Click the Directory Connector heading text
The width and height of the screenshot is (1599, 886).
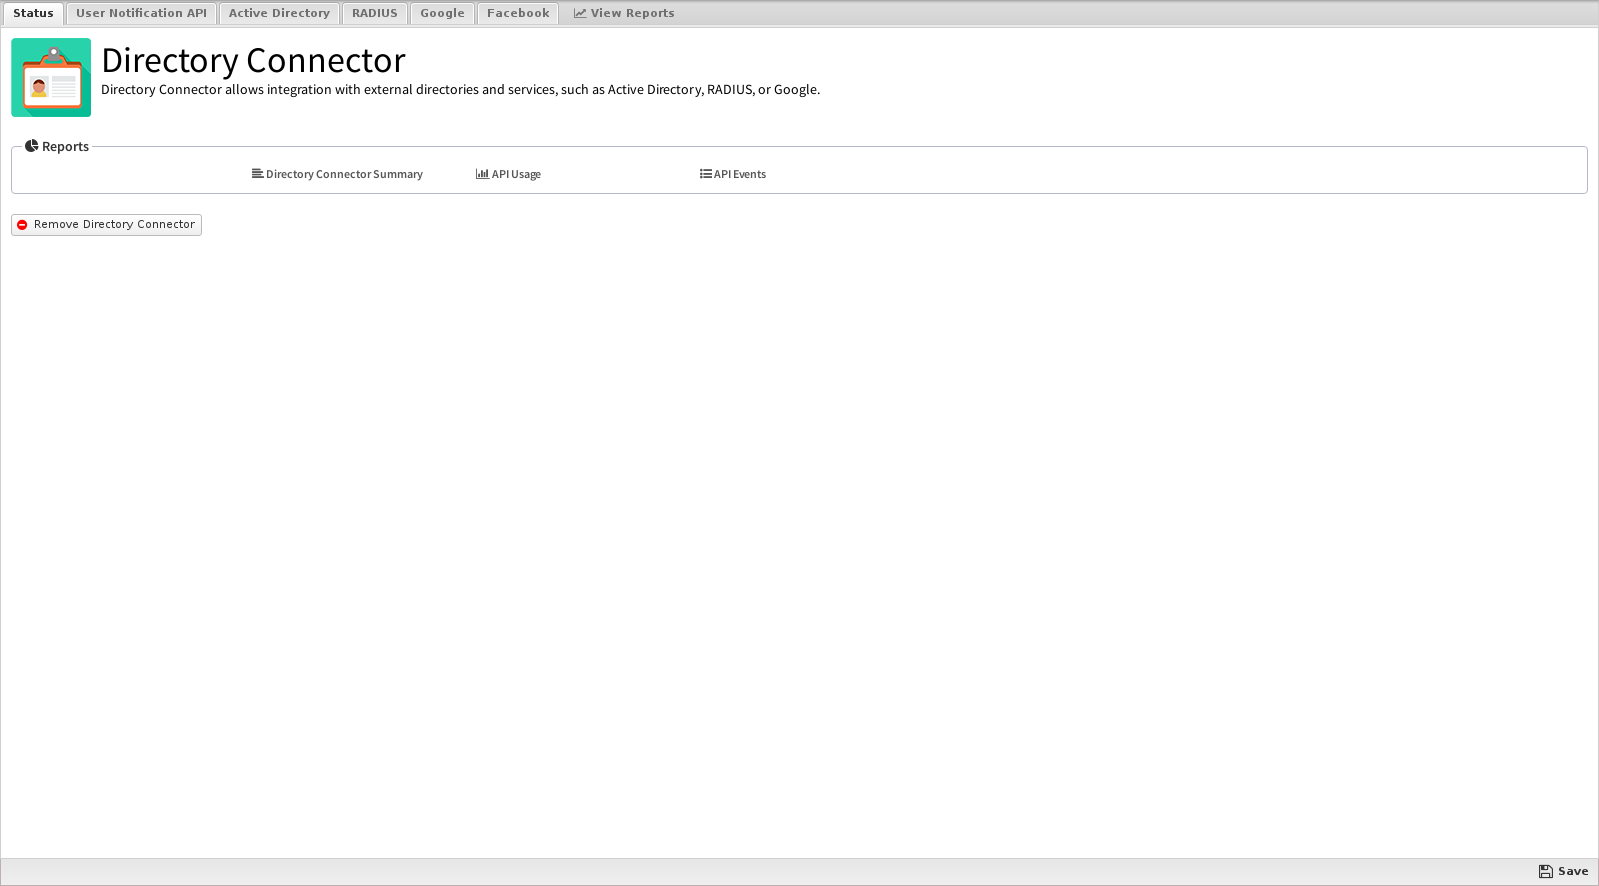[253, 60]
